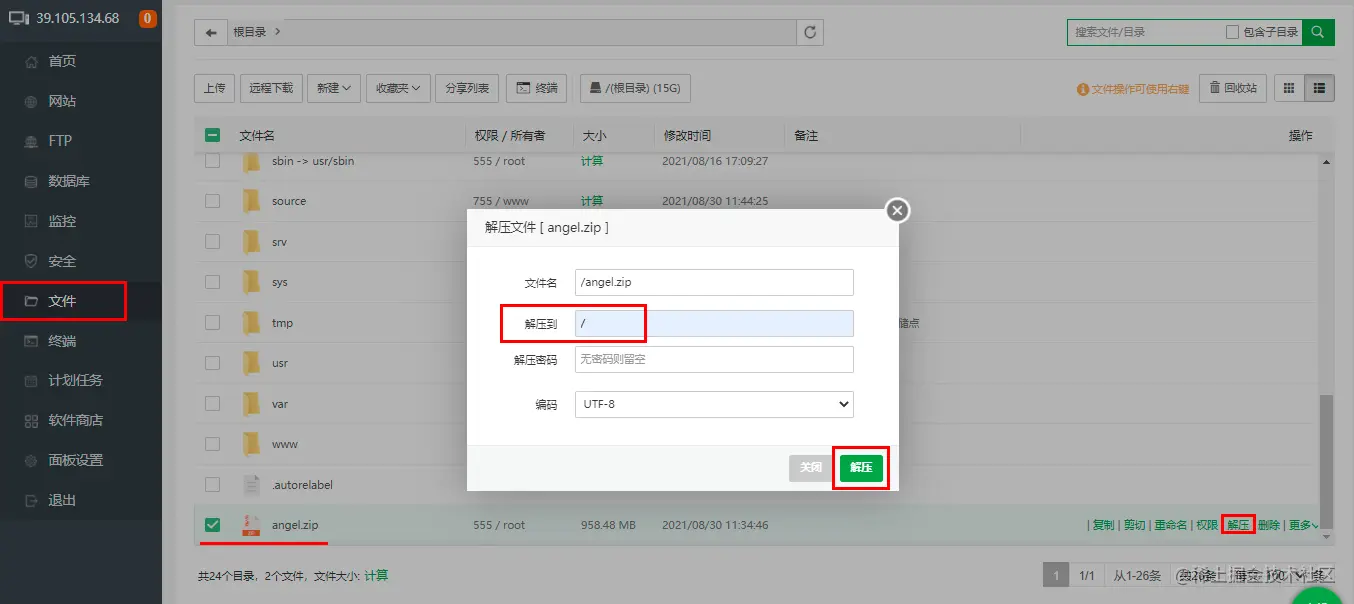Toggle the select-all checkbox in the header

[x=212, y=136]
